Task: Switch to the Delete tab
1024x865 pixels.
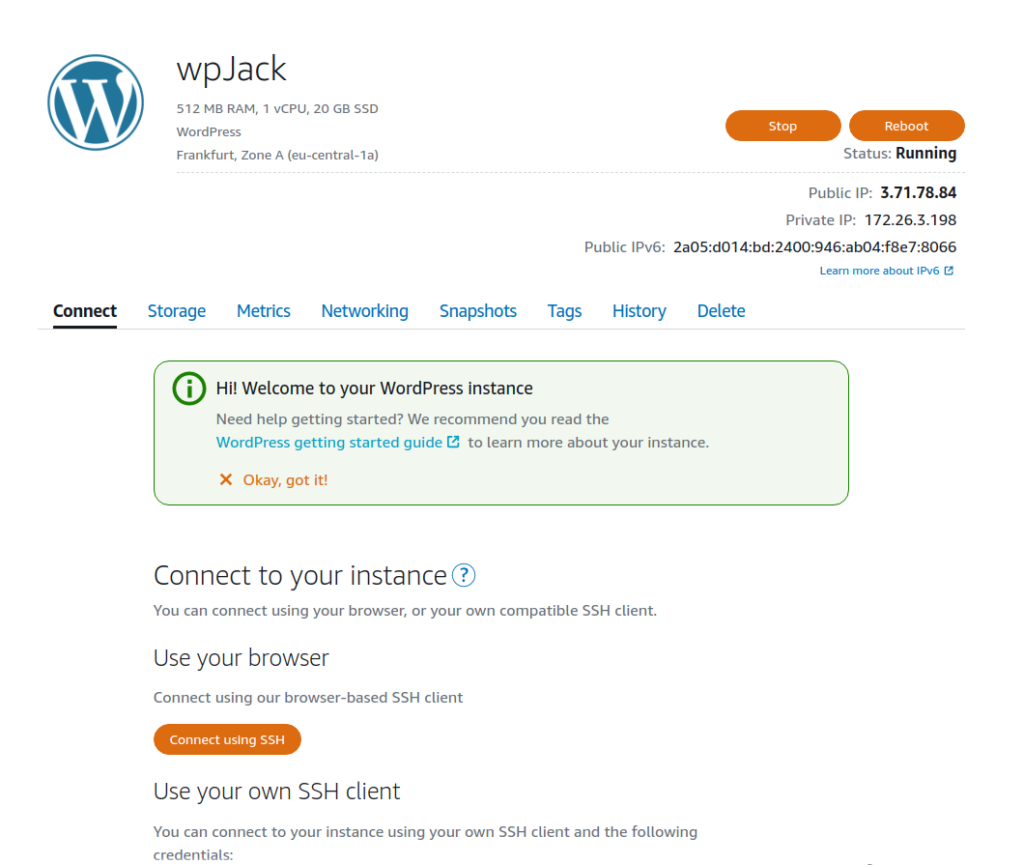Action: [x=721, y=311]
